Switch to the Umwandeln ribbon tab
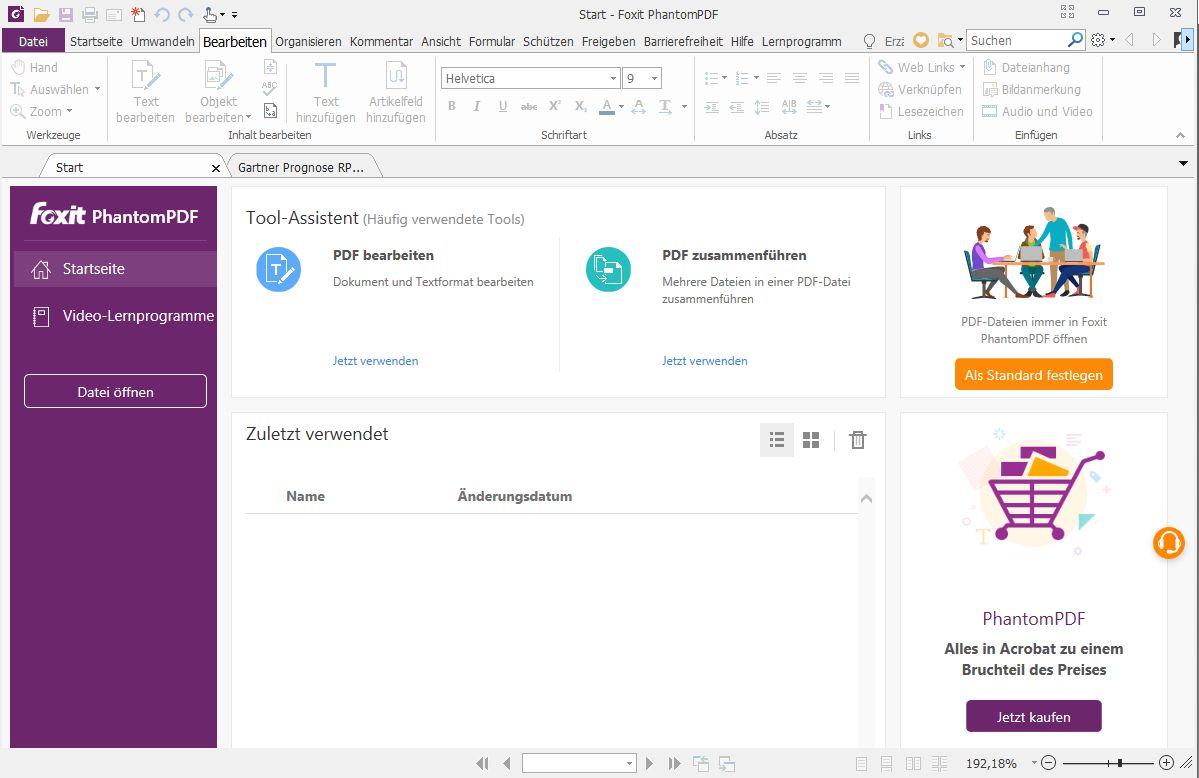Image resolution: width=1199 pixels, height=778 pixels. (x=163, y=41)
